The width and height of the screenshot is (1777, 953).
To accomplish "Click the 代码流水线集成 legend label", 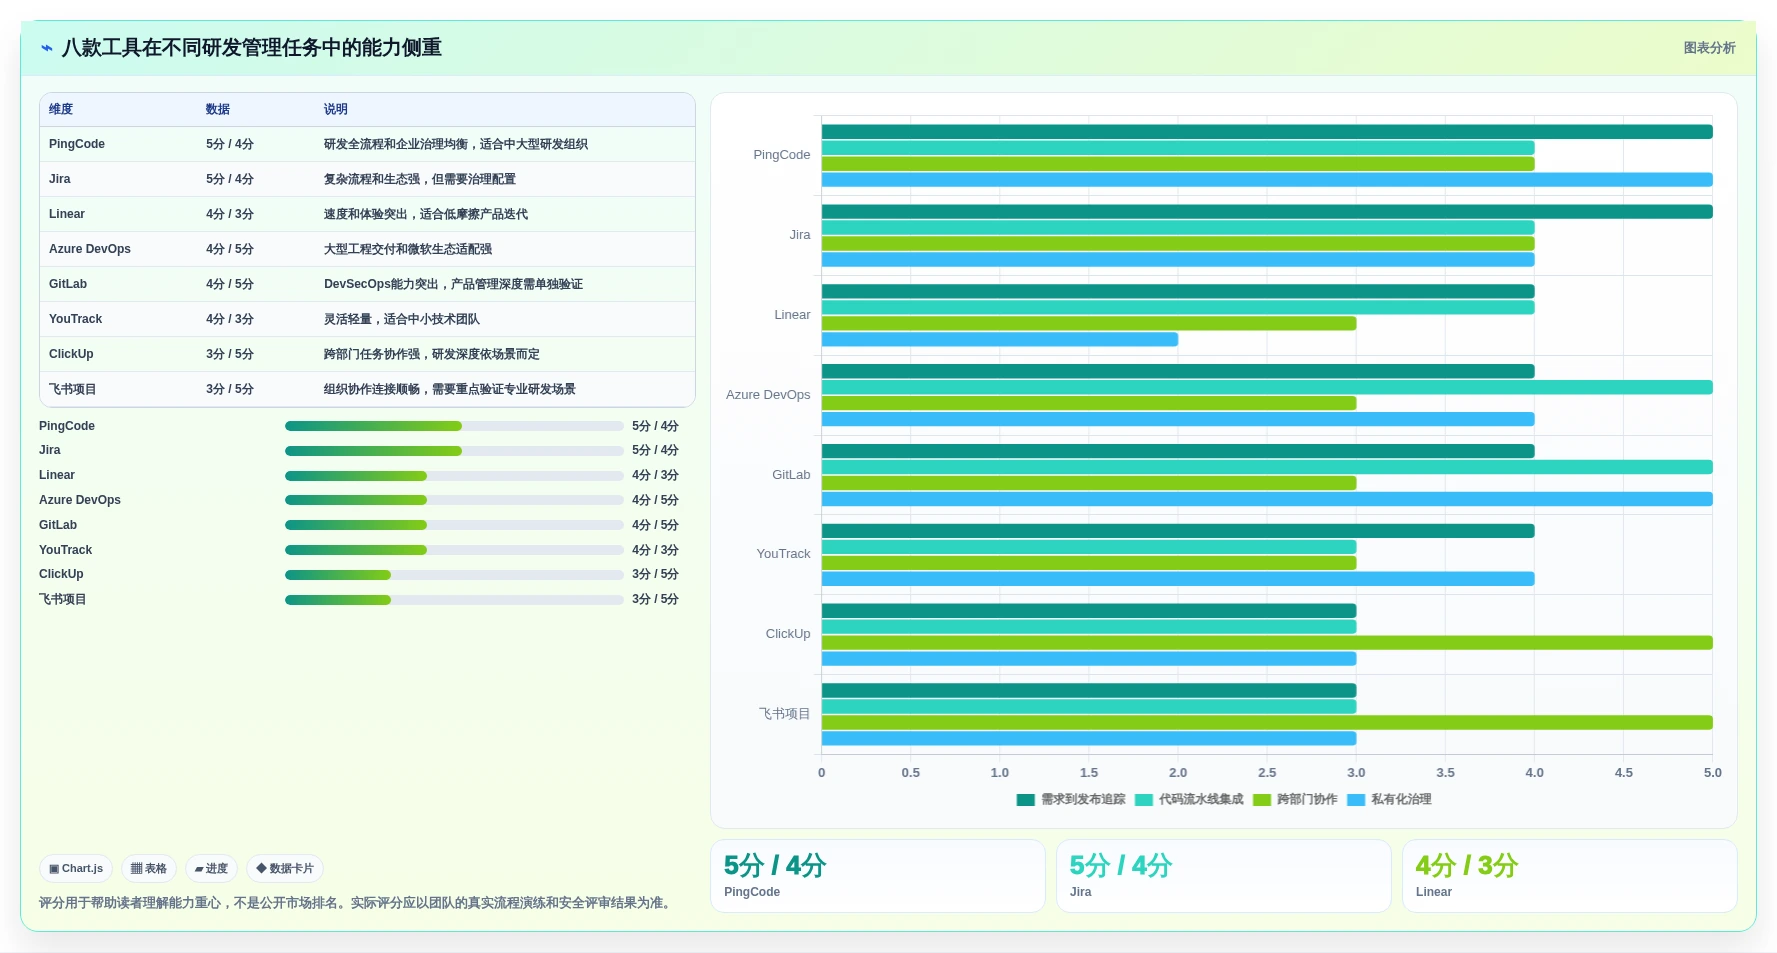I will [1201, 799].
